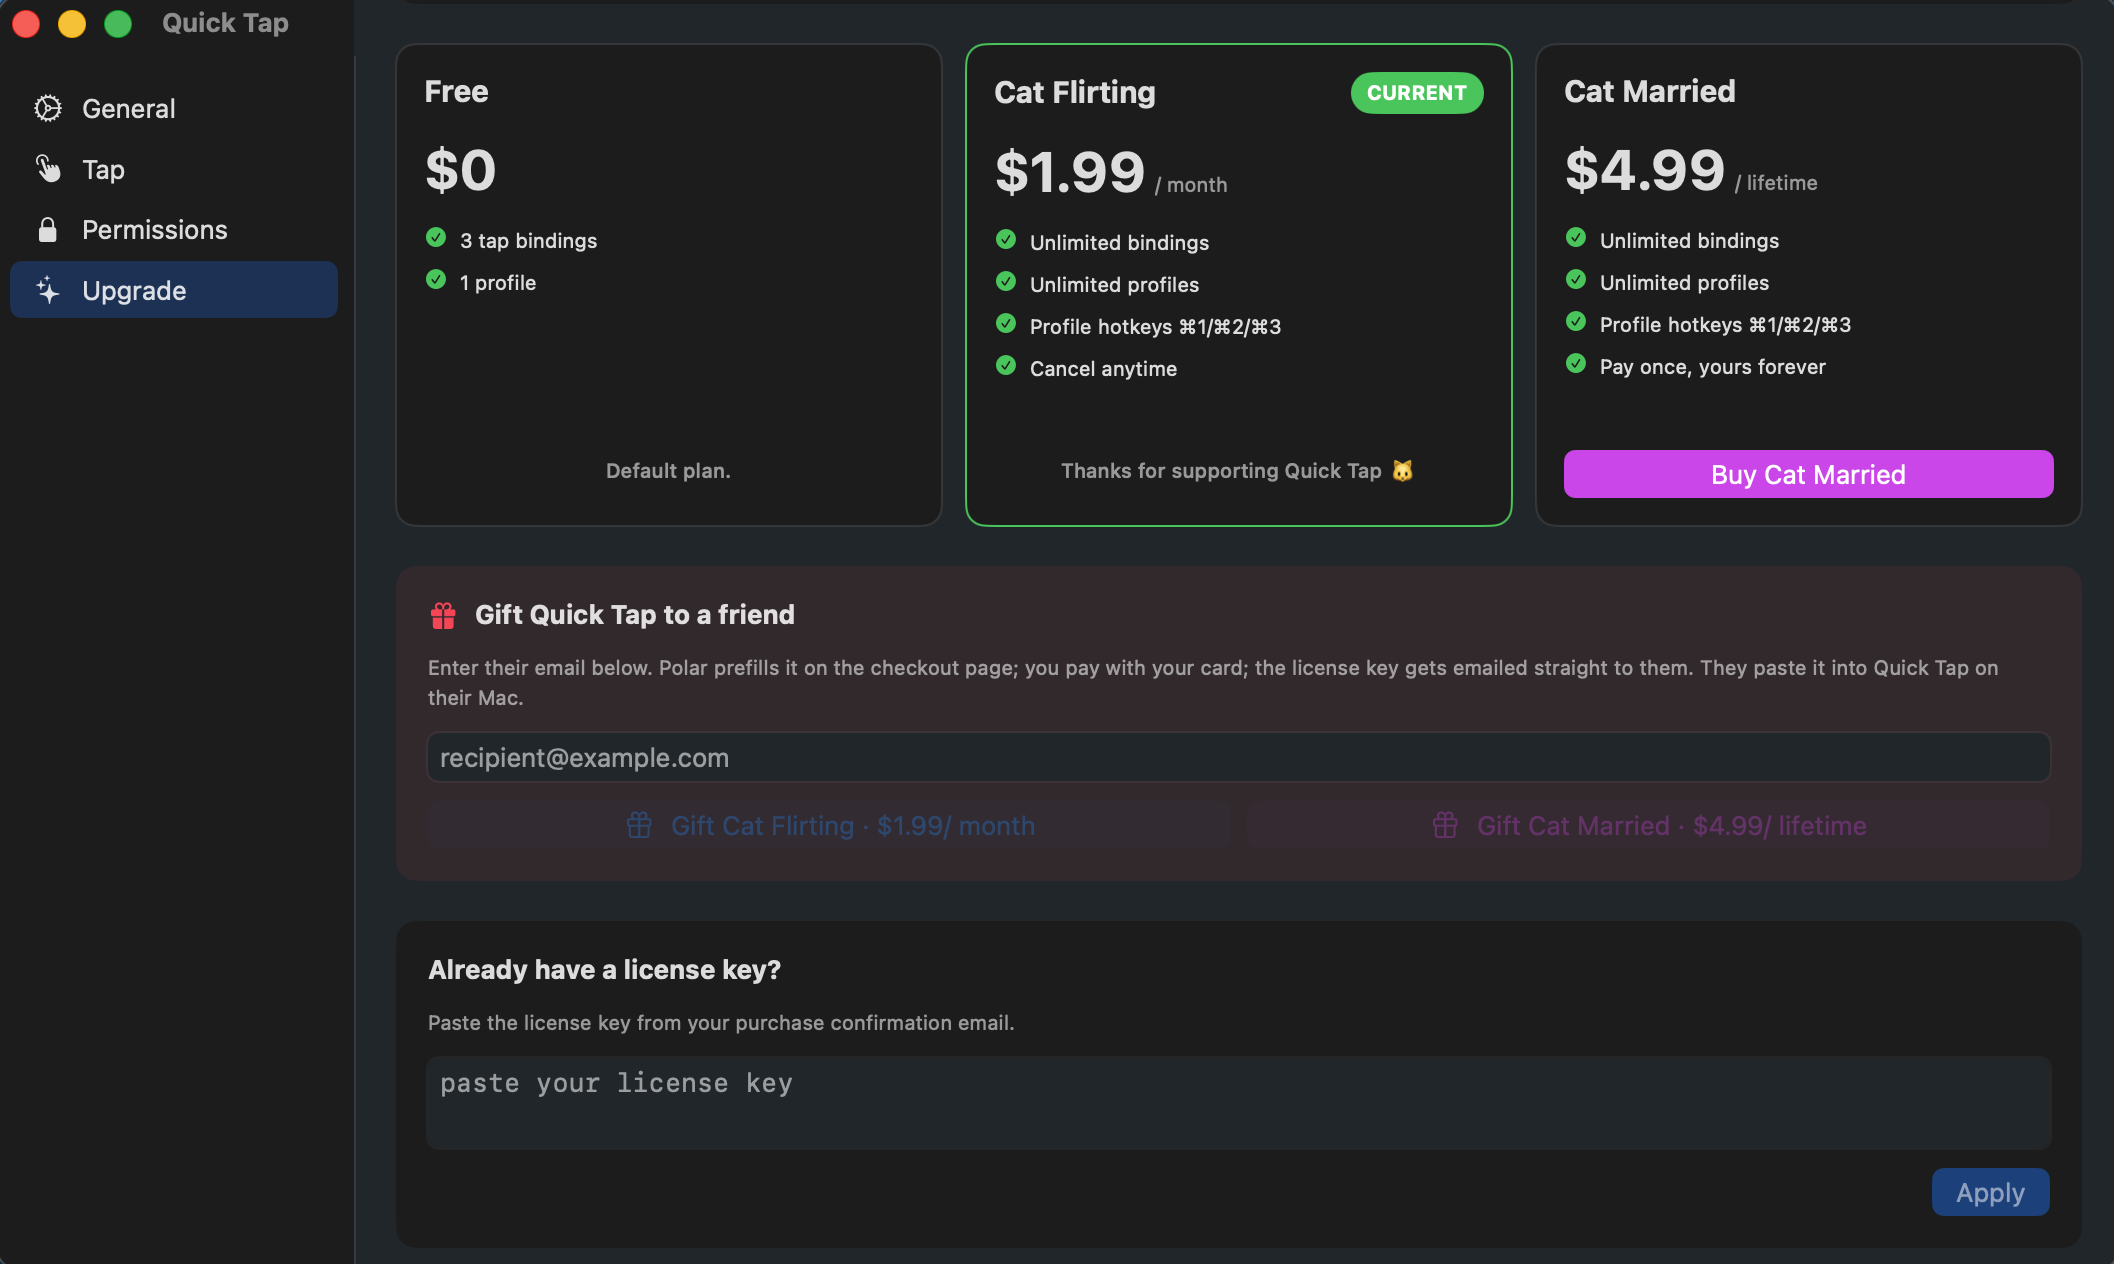The image size is (2114, 1264).
Task: Zoom the Quick Tap window with green button
Action: point(118,23)
